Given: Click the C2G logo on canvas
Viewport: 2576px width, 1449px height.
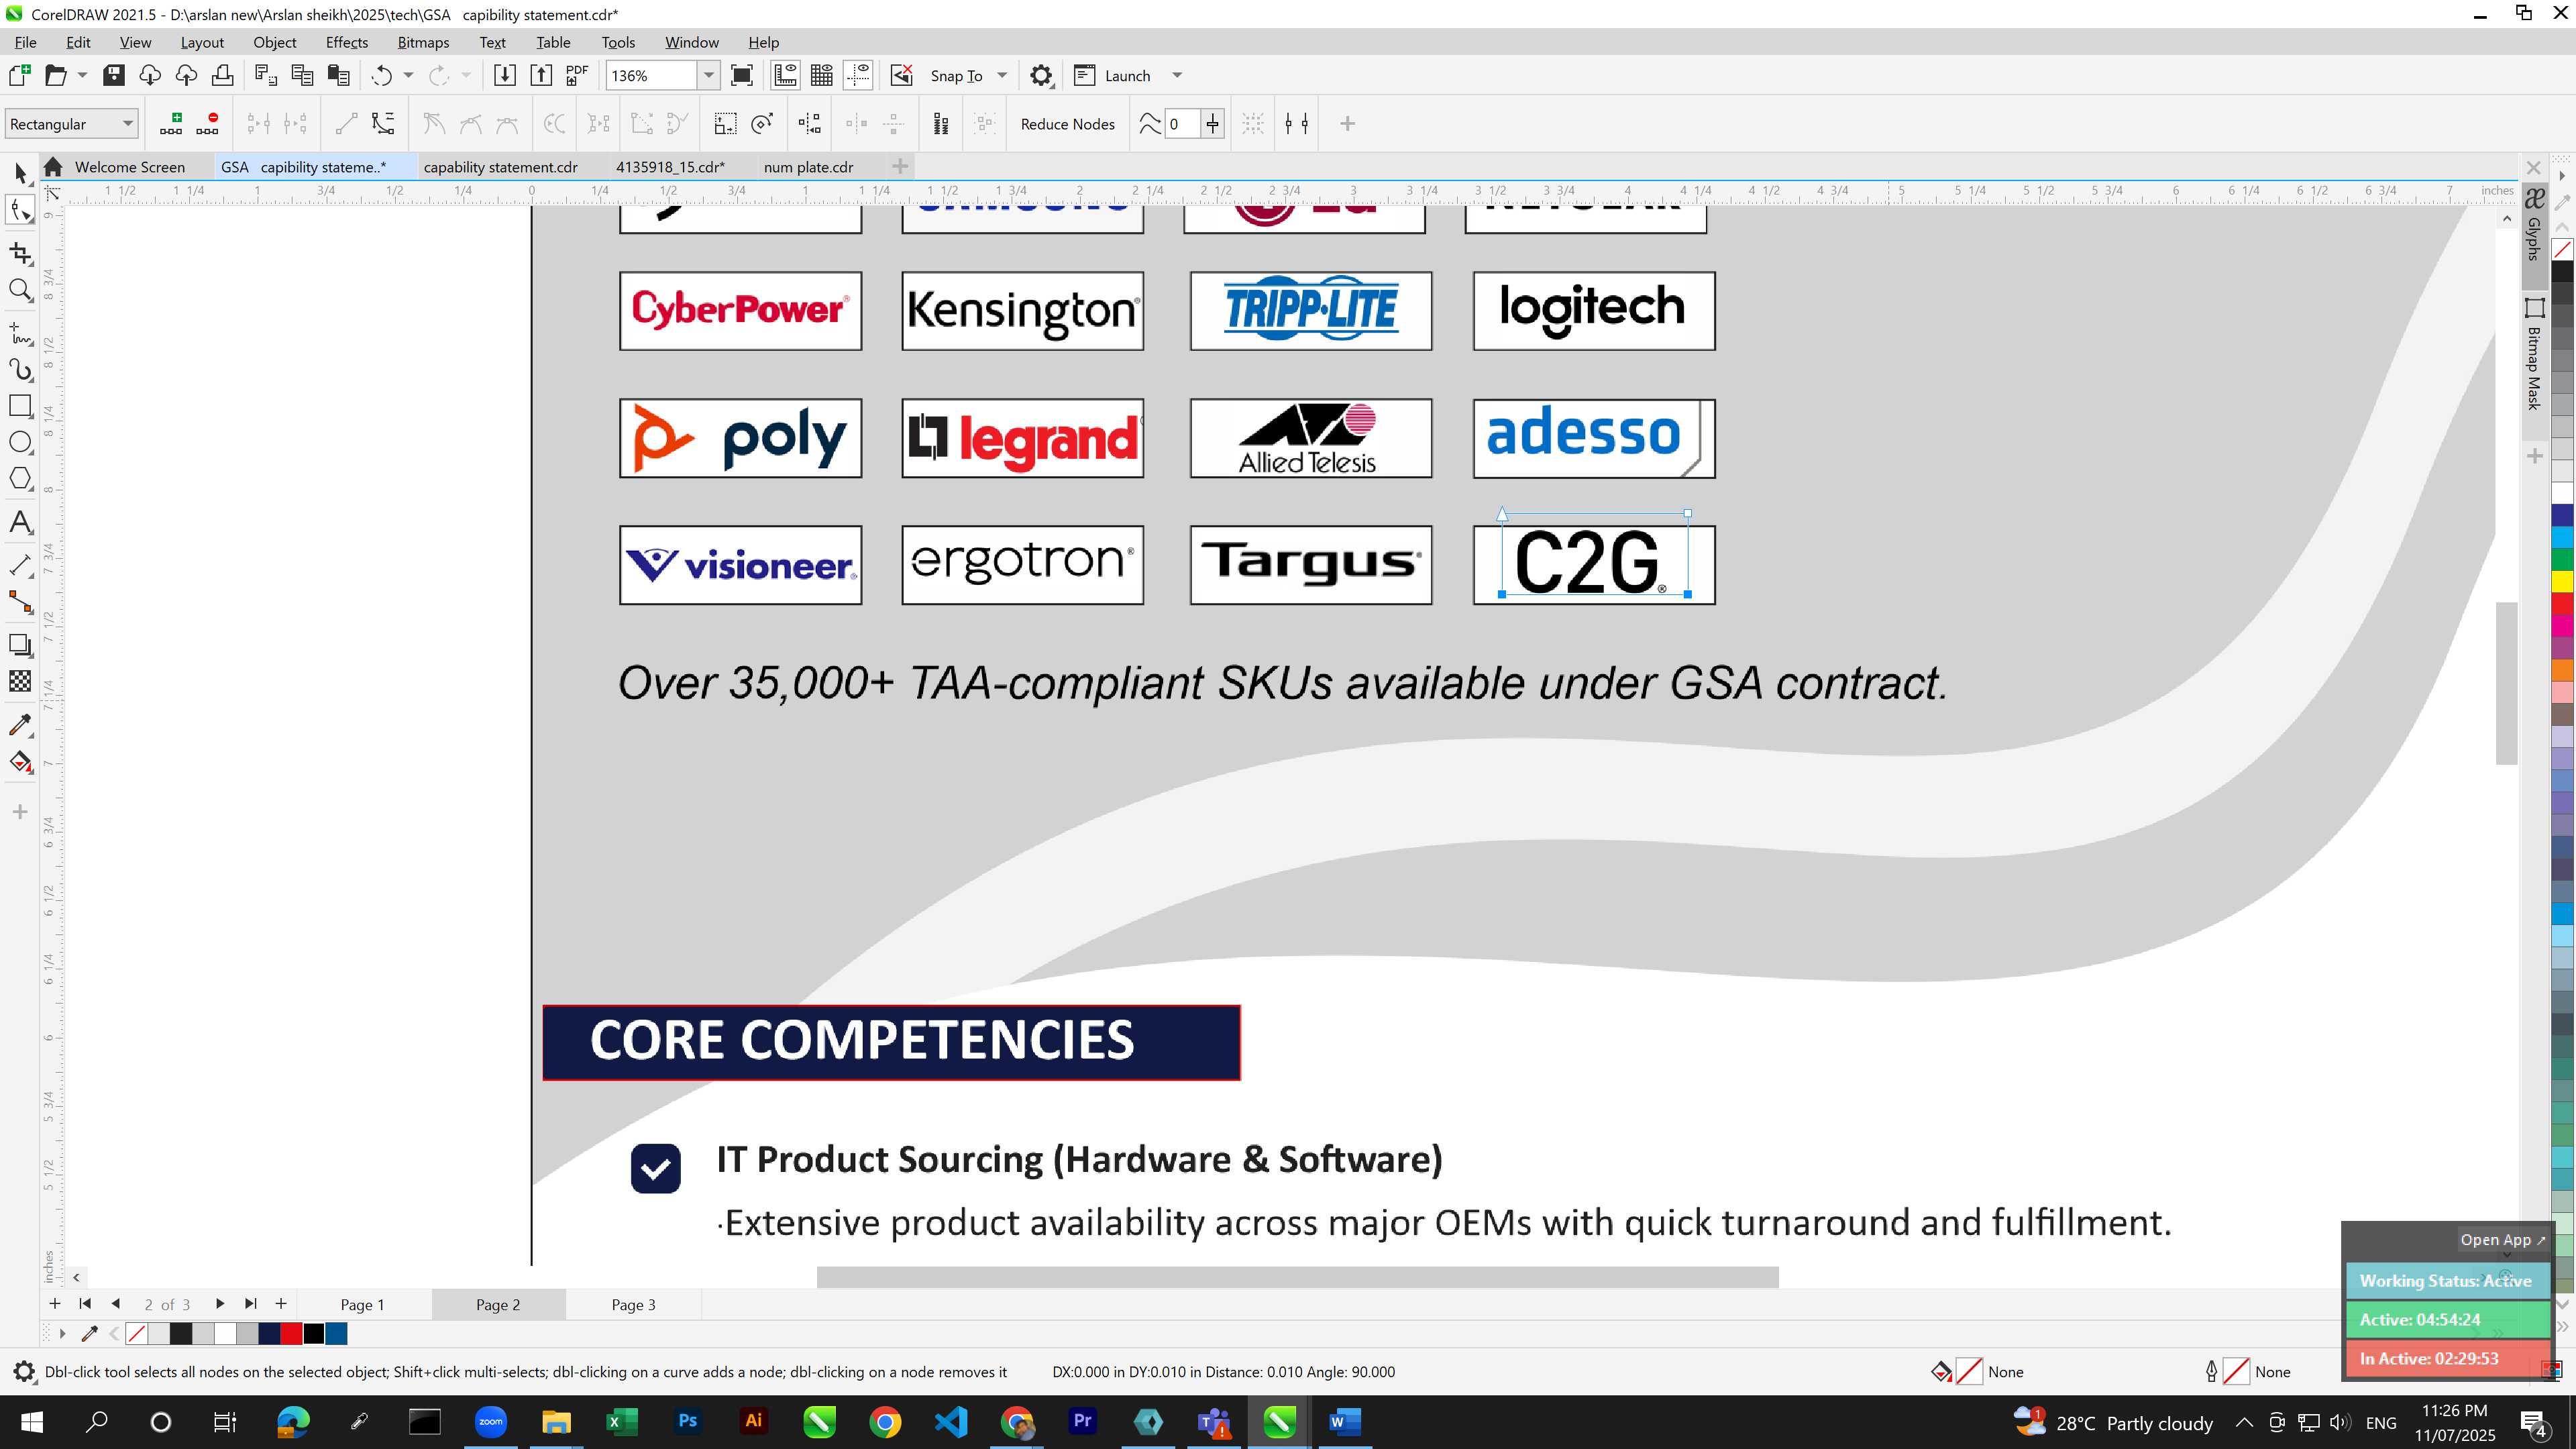Looking at the screenshot, I should [x=1592, y=563].
